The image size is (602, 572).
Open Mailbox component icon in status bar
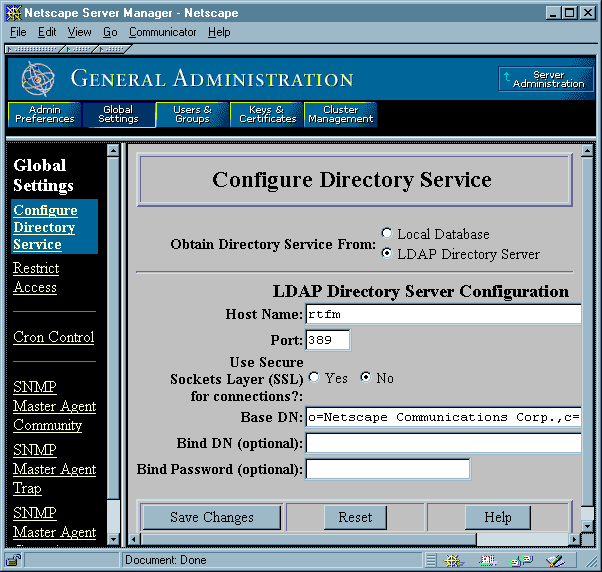tap(488, 560)
